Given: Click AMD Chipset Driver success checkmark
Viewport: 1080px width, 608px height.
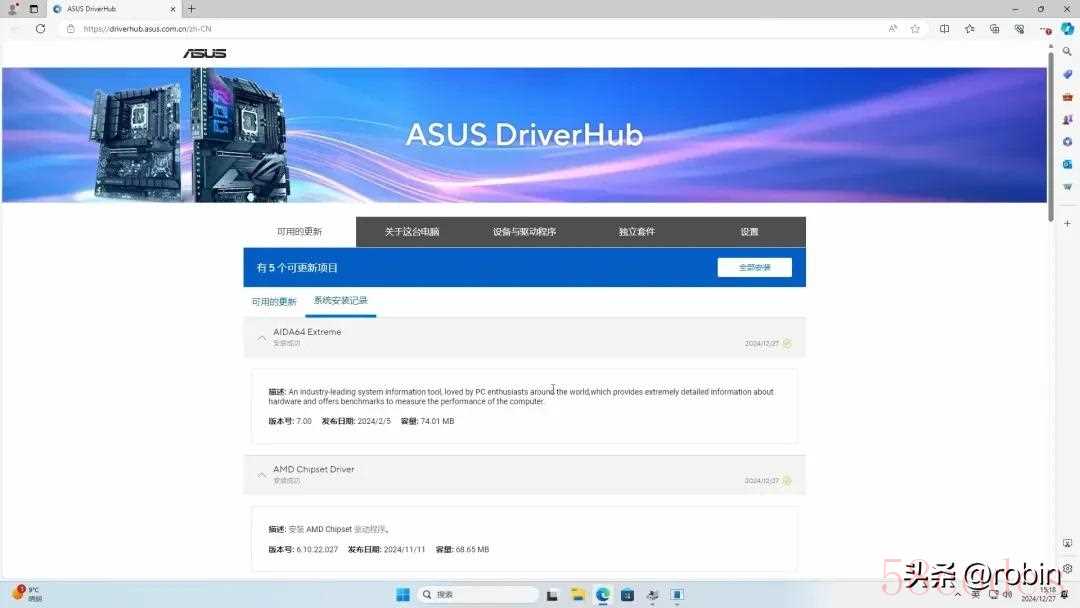Looking at the screenshot, I should (787, 481).
